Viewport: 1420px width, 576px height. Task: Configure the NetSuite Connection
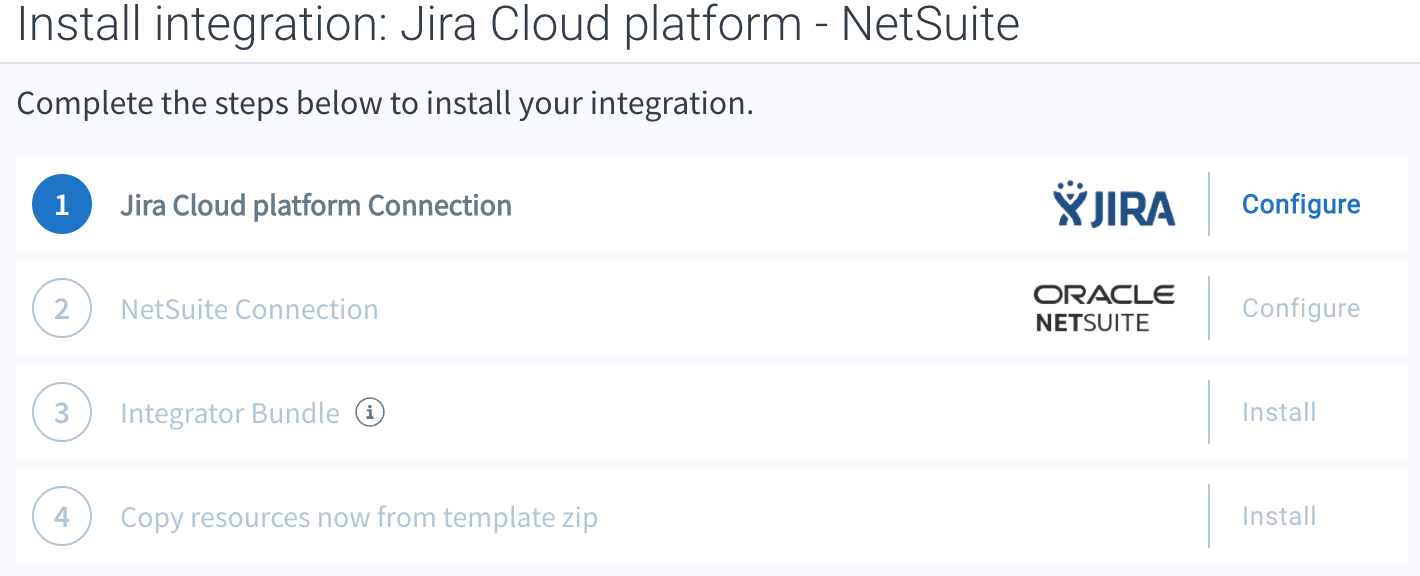pos(1301,308)
